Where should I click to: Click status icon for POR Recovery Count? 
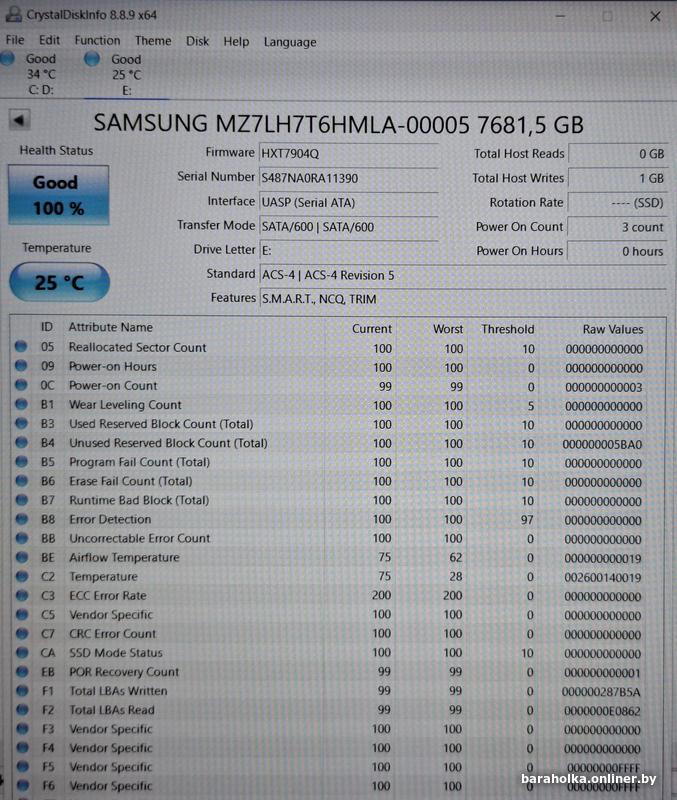point(22,671)
